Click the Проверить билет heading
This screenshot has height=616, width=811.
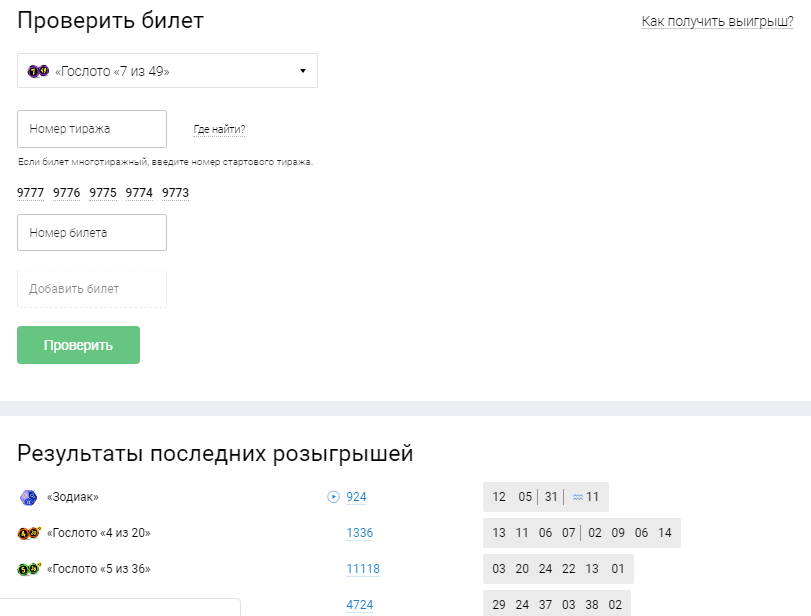pyautogui.click(x=111, y=21)
